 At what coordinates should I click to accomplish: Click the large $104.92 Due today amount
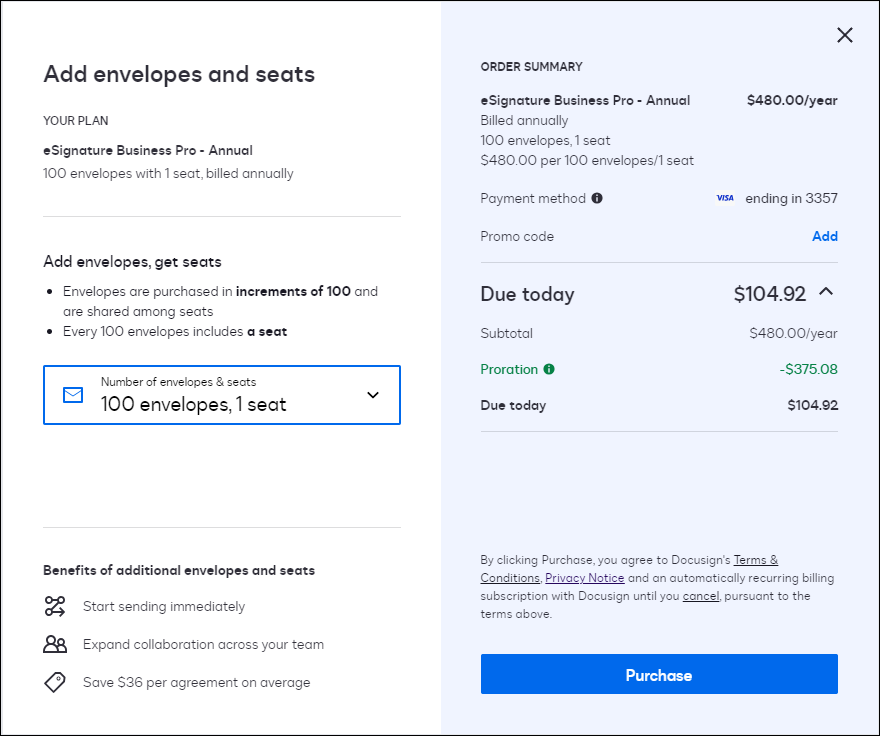click(769, 294)
